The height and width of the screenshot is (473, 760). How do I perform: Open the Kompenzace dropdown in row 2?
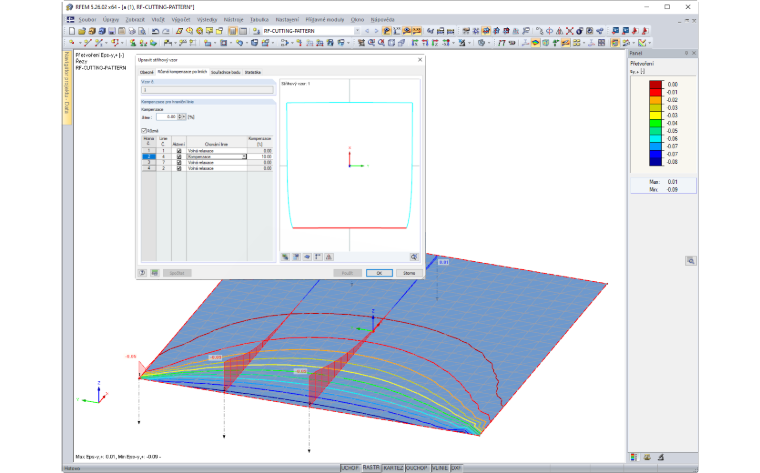coord(244,157)
